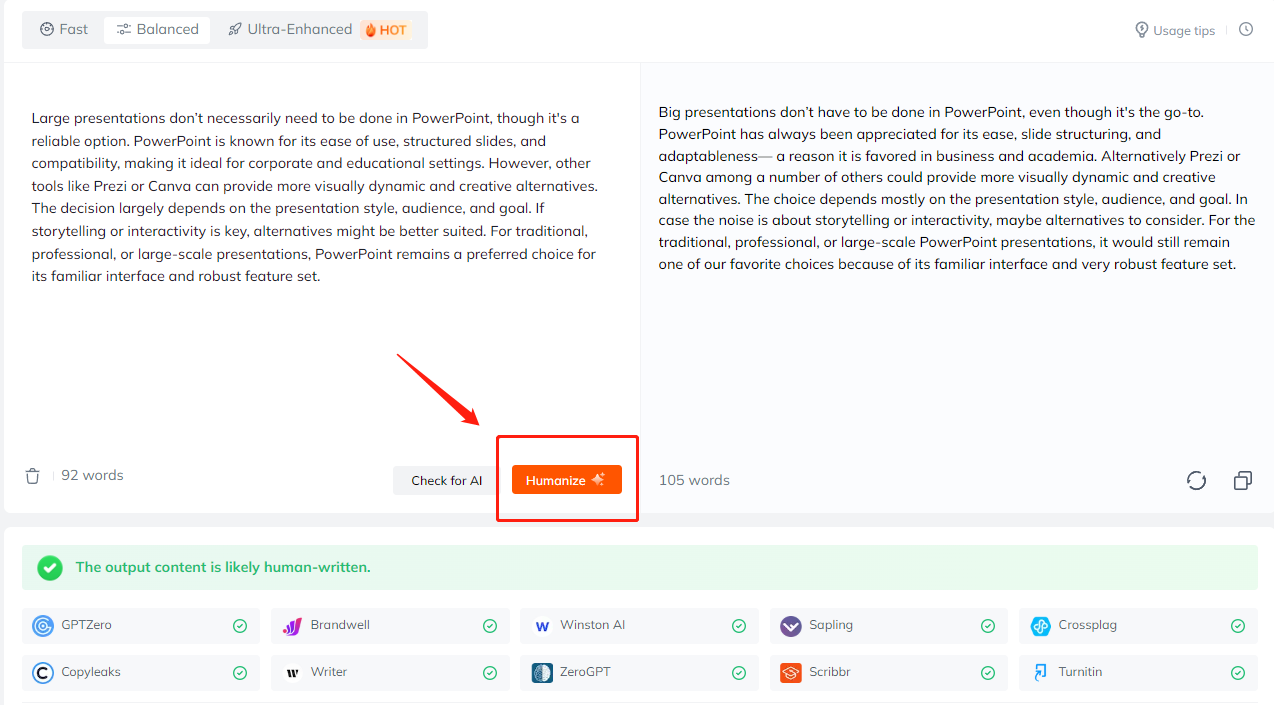The height and width of the screenshot is (705, 1274).
Task: Click the Turnitin detector icon
Action: (x=1041, y=673)
